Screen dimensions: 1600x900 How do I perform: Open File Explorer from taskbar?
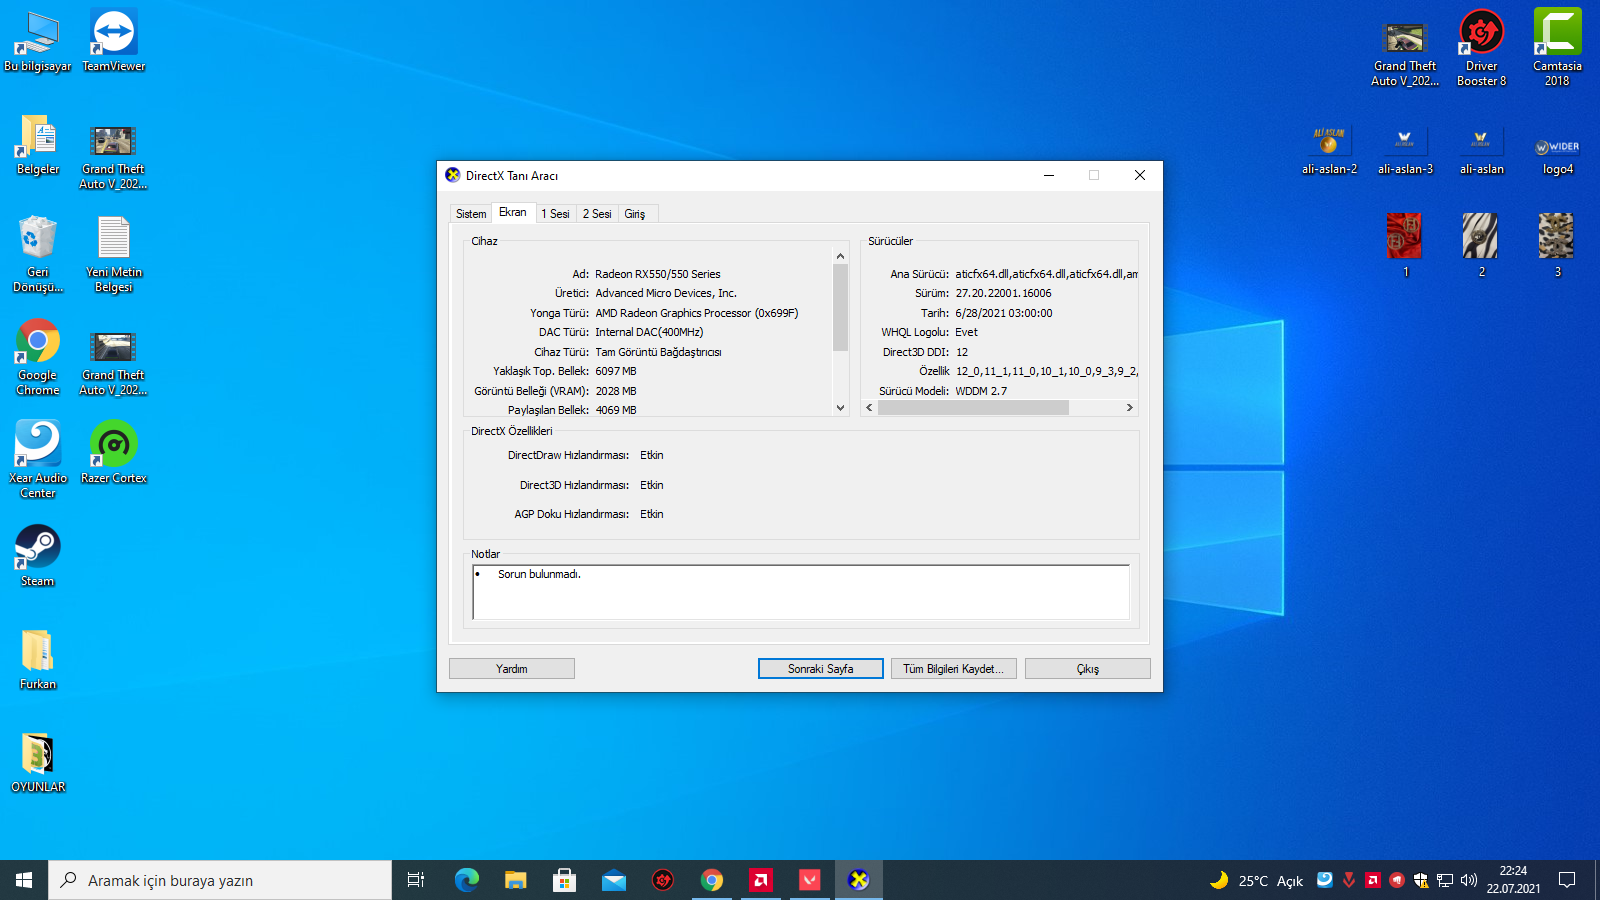[x=516, y=880]
